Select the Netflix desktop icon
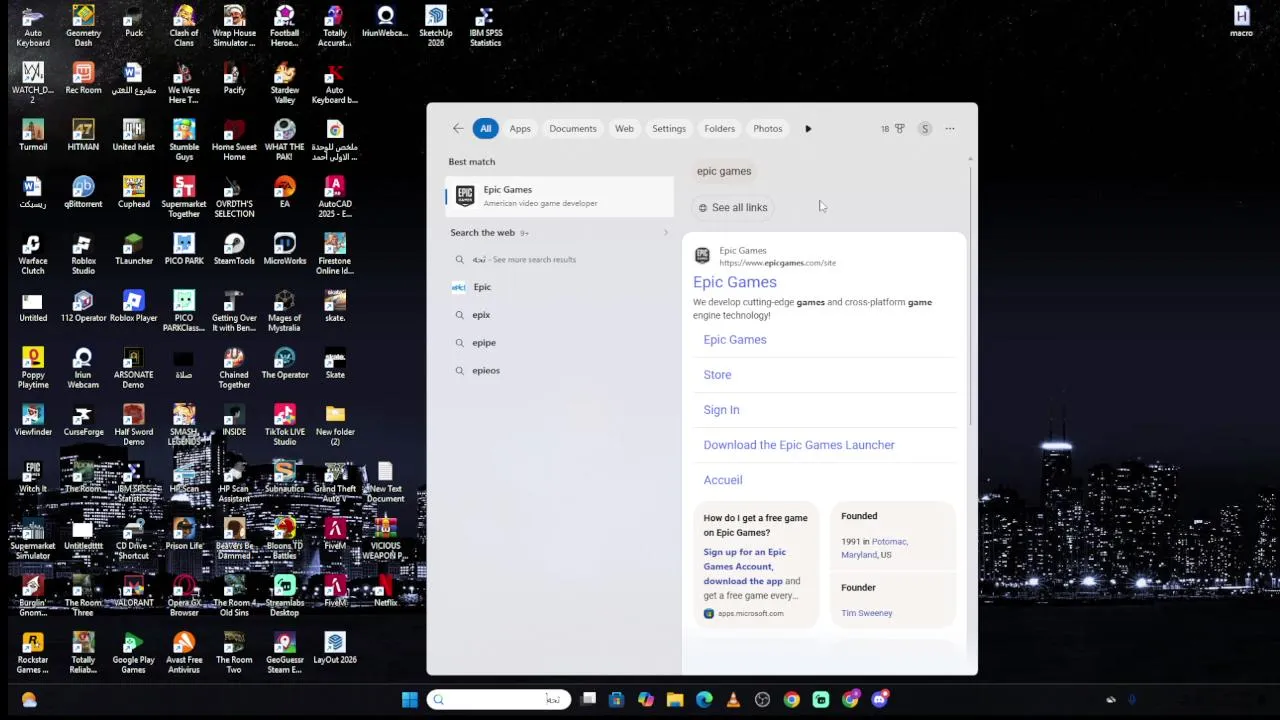 385,592
